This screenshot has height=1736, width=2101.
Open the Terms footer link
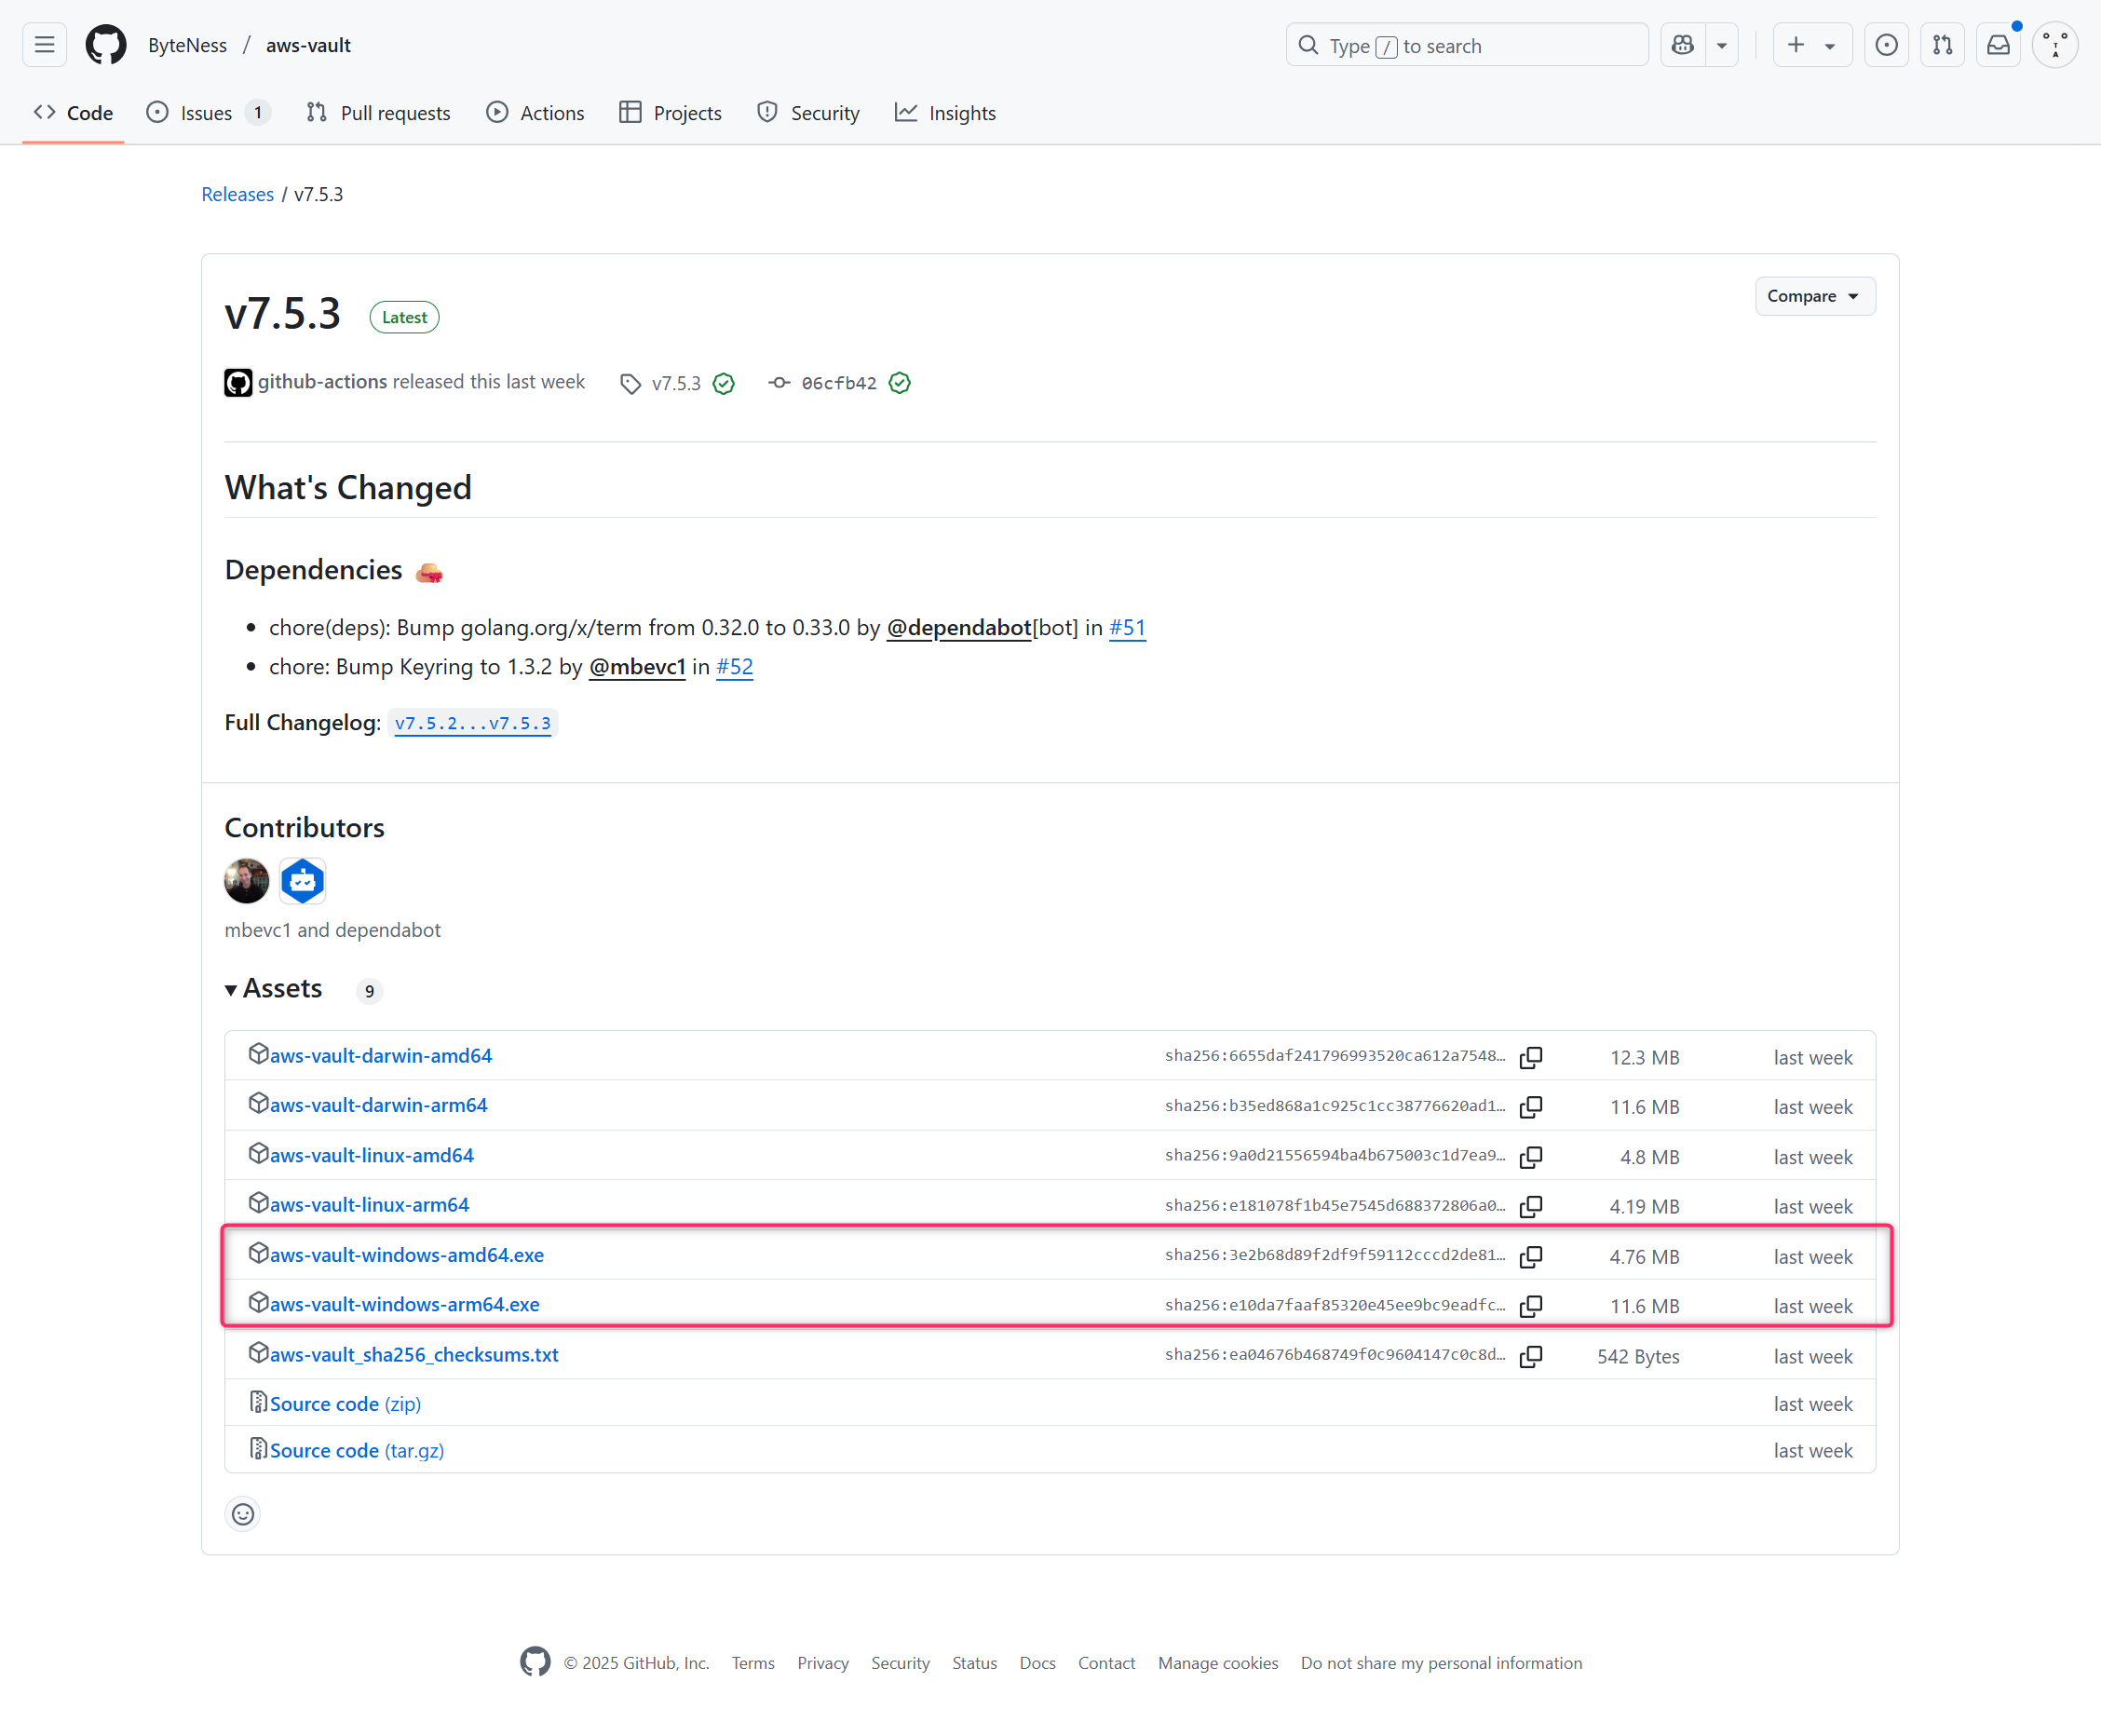click(753, 1663)
